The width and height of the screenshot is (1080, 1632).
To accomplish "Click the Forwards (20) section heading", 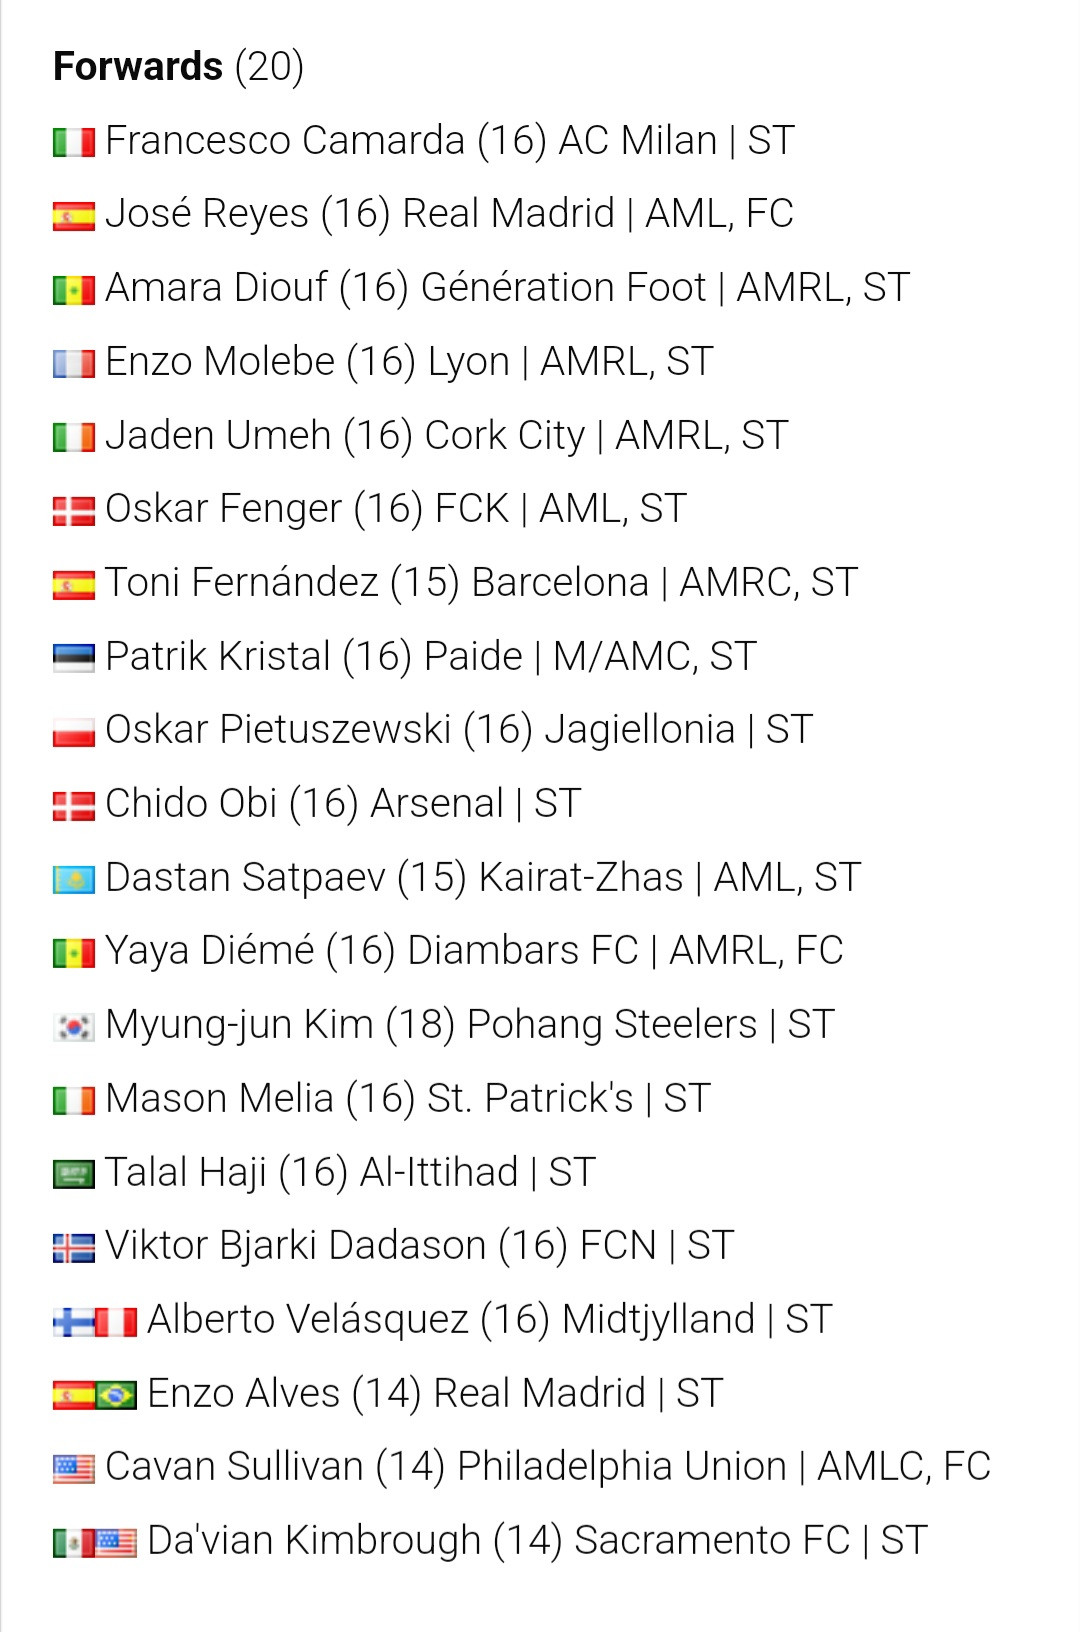I will [179, 67].
